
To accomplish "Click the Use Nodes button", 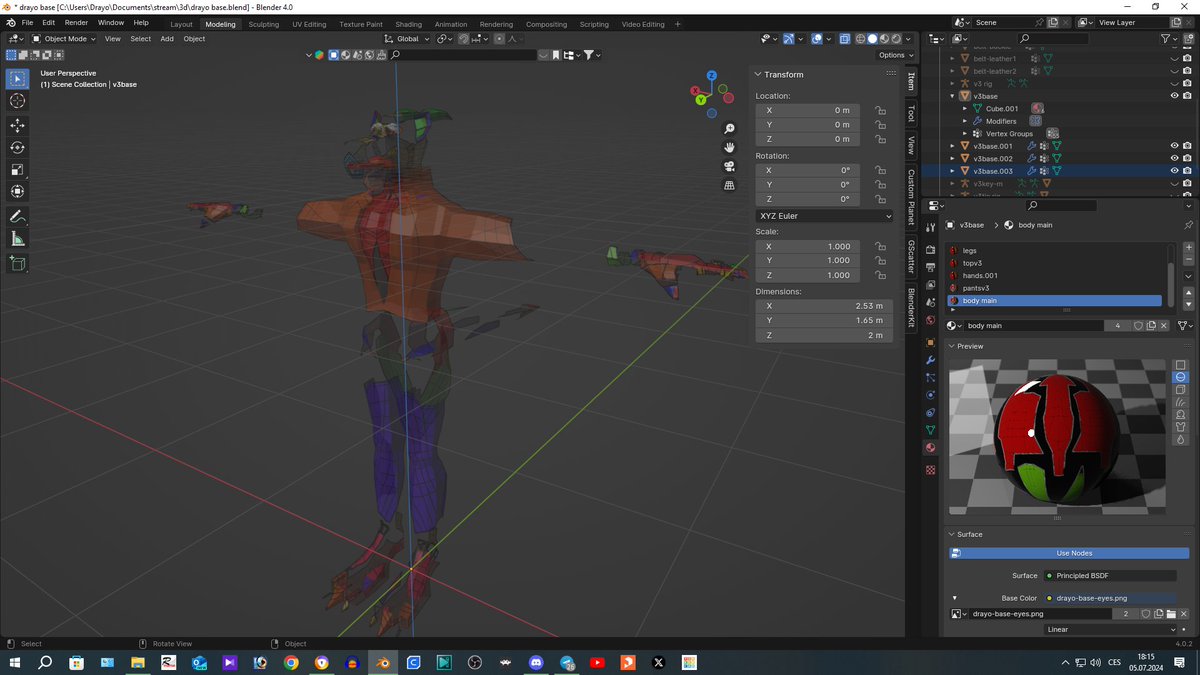I will click(1068, 553).
